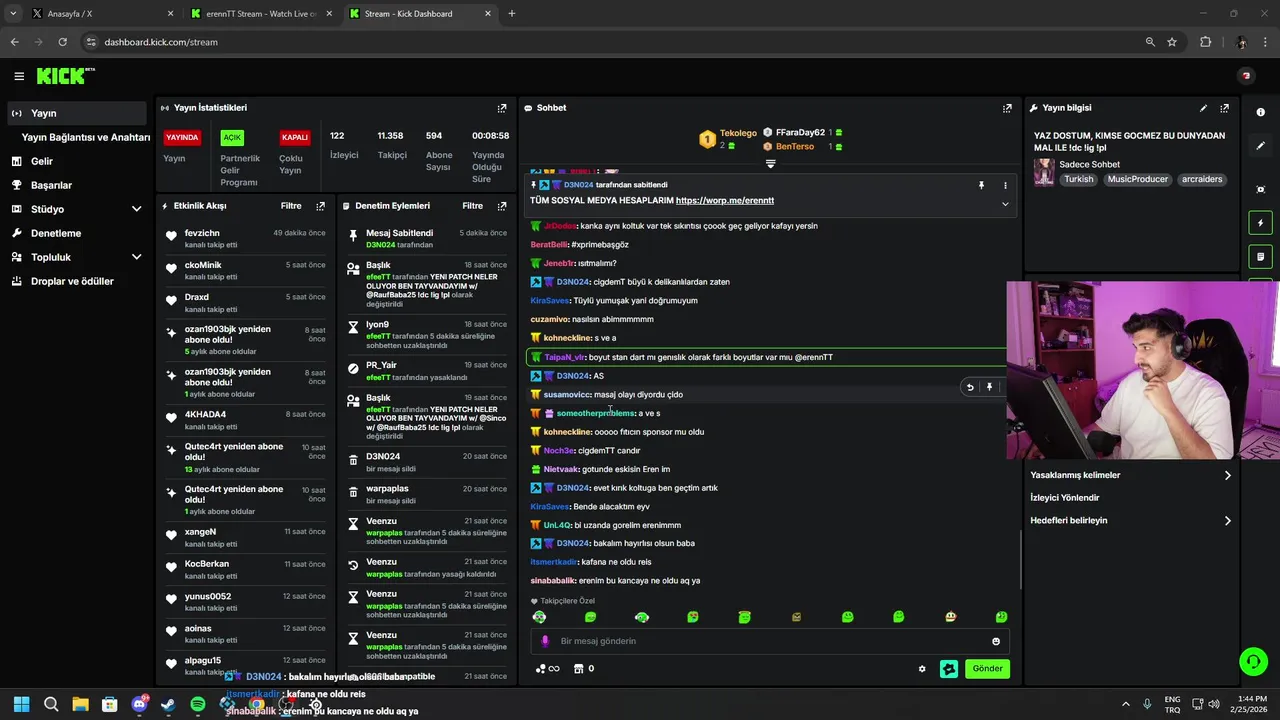Open the Yayın sidebar item
Viewport: 1280px width, 720px height.
[x=76, y=113]
